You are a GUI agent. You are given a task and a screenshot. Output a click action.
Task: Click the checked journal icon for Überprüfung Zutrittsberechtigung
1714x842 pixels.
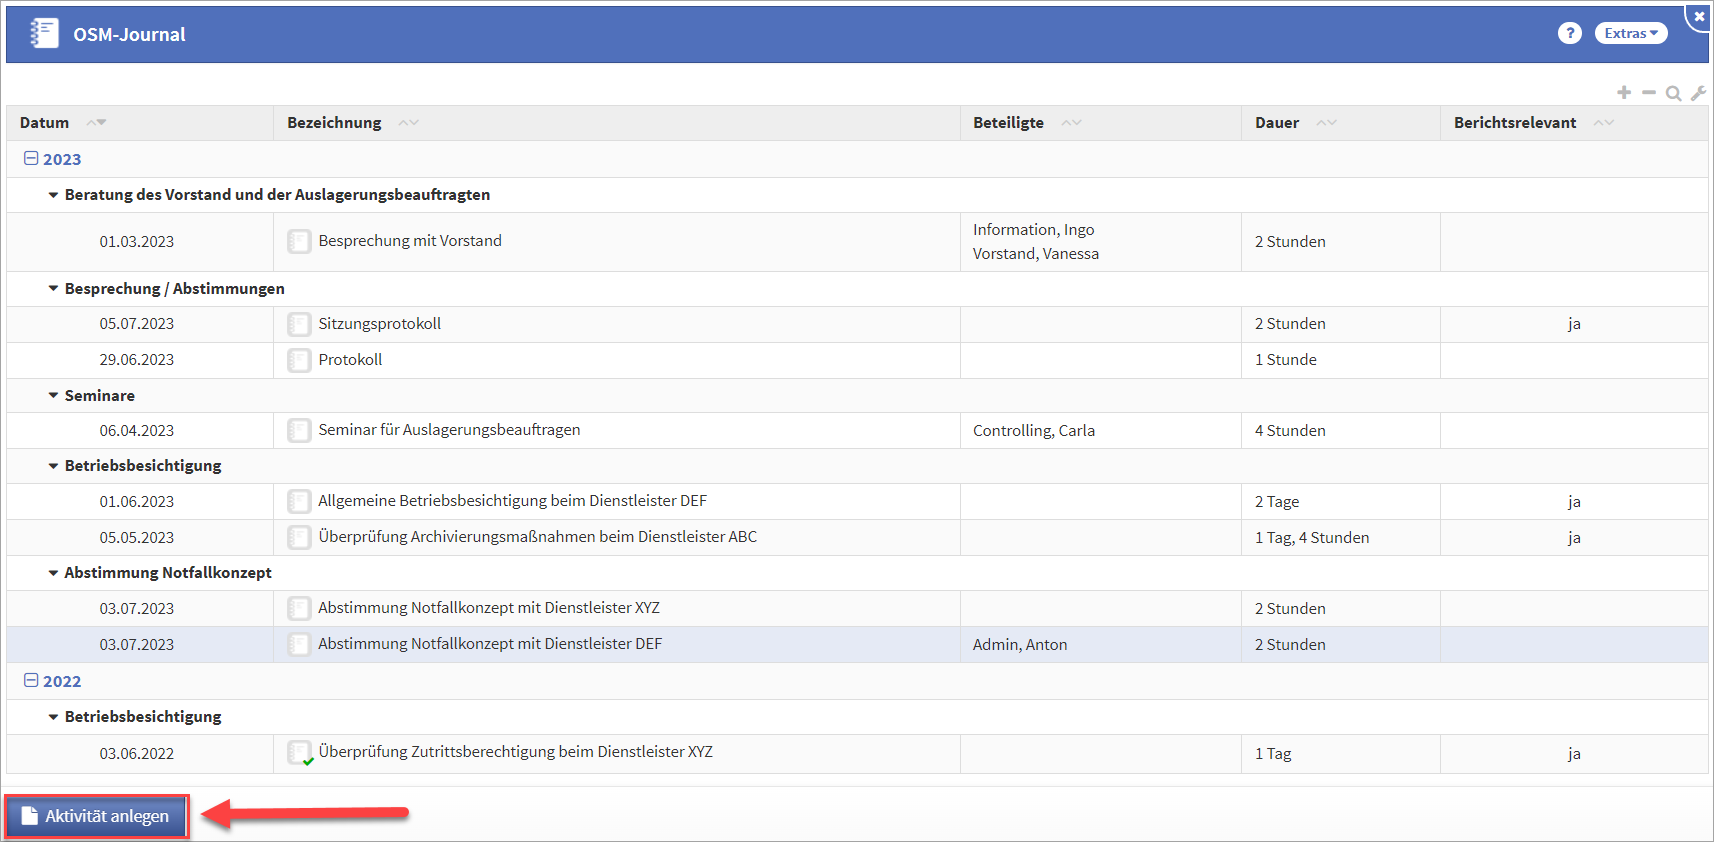tap(299, 753)
